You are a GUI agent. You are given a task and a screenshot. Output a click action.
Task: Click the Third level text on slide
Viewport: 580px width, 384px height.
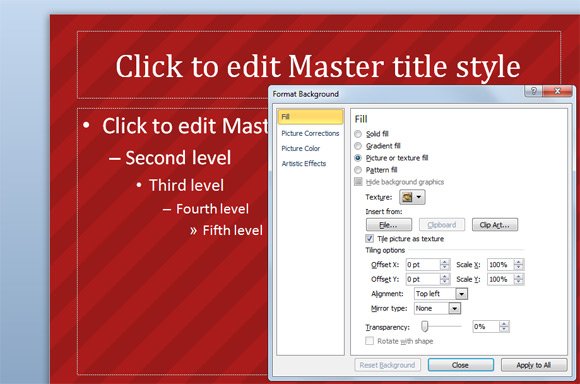tap(186, 185)
